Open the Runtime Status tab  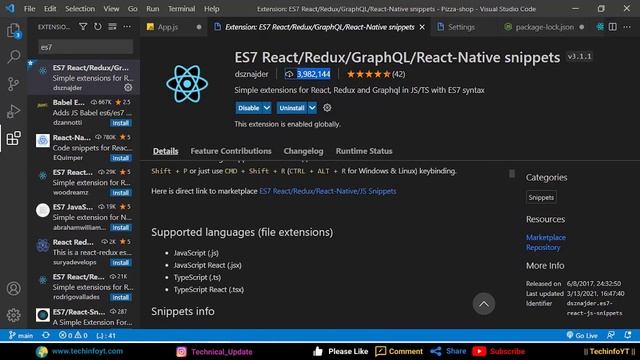click(x=364, y=151)
